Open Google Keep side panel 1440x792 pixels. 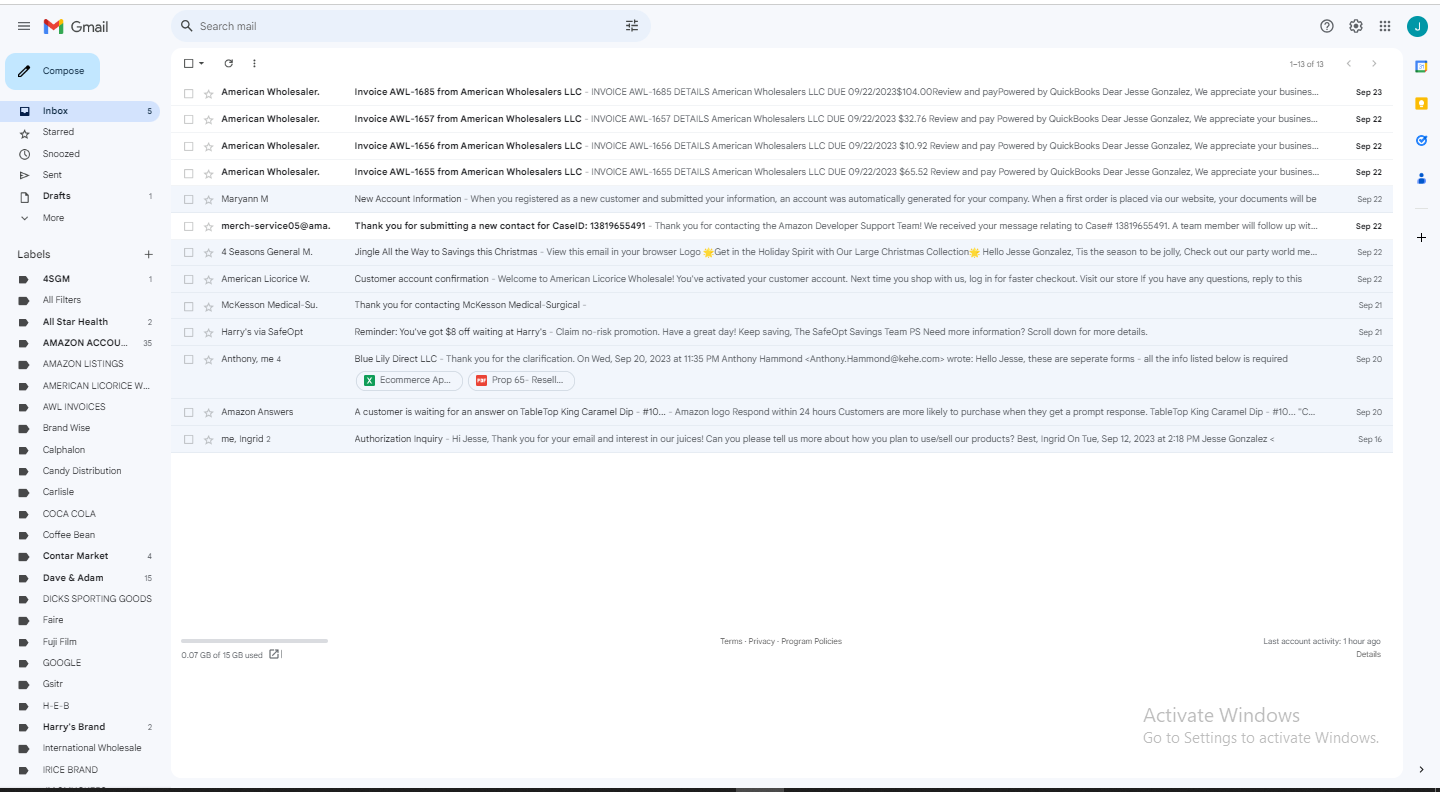[x=1421, y=103]
